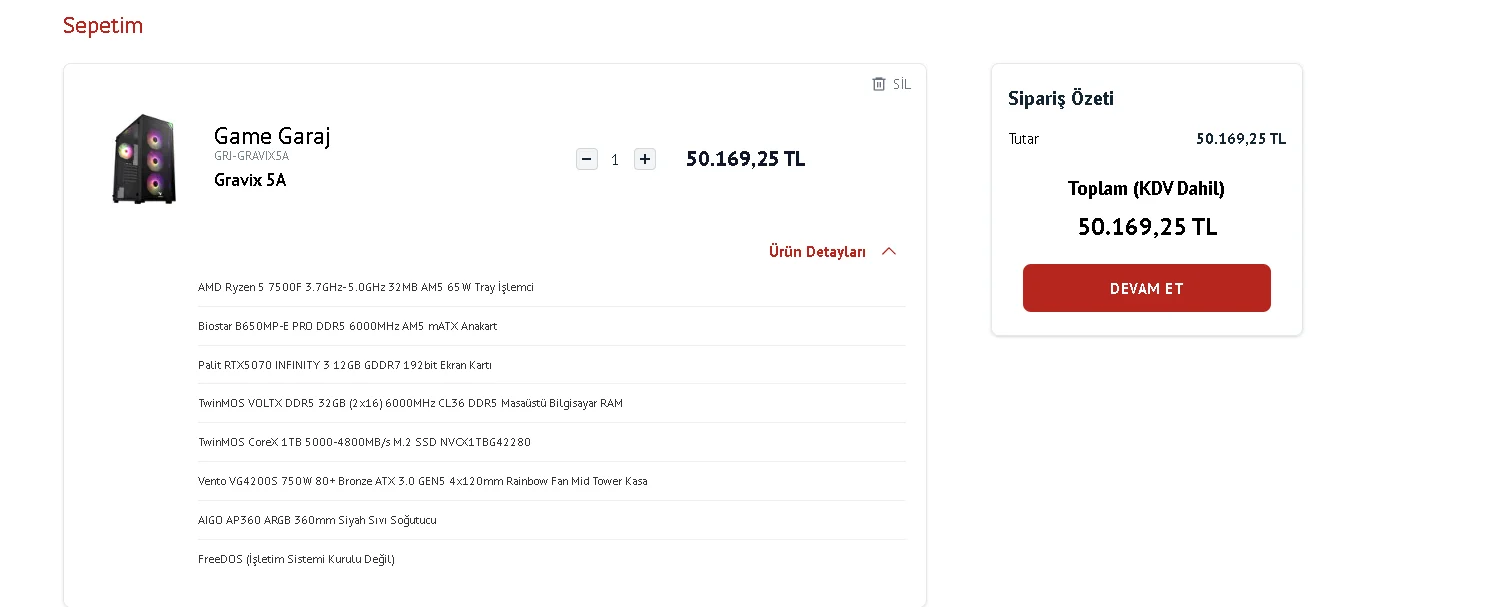This screenshot has width=1489, height=607.
Task: Click the Game Garaj brand name
Action: coord(272,136)
